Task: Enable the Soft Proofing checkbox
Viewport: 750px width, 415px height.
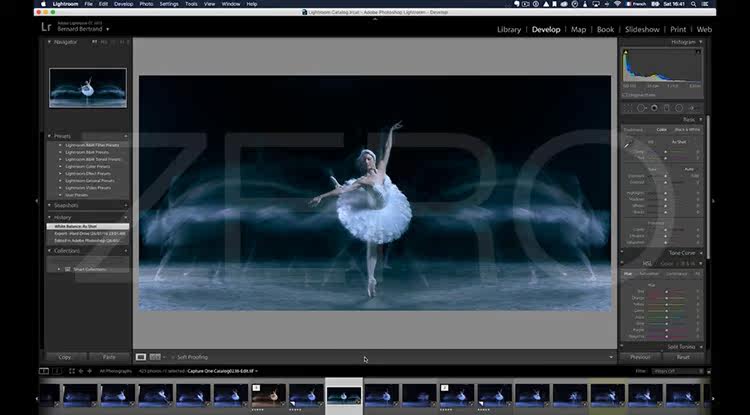Action: 173,357
